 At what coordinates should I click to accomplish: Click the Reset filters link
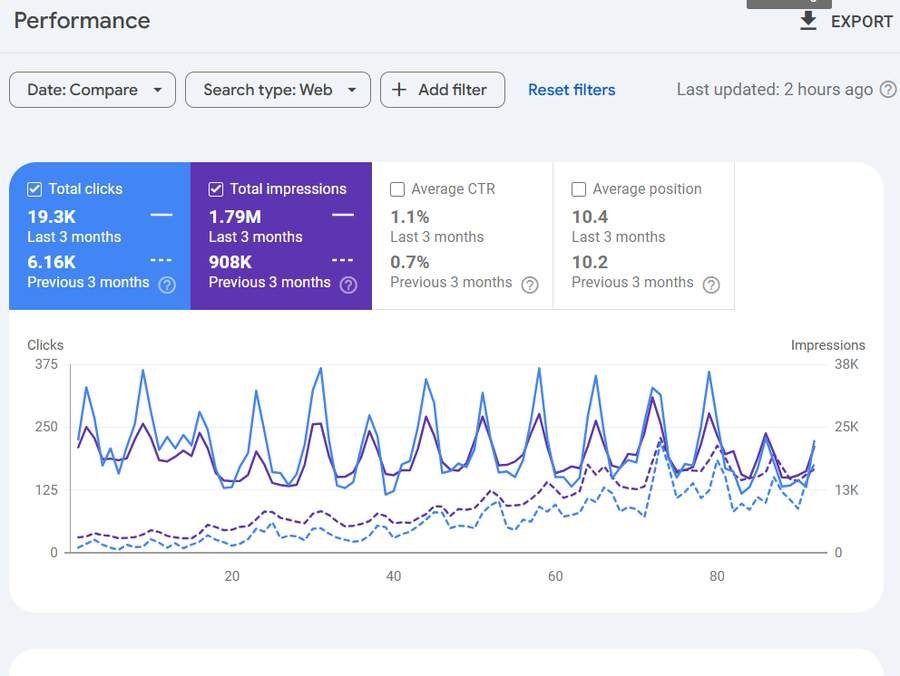(572, 90)
